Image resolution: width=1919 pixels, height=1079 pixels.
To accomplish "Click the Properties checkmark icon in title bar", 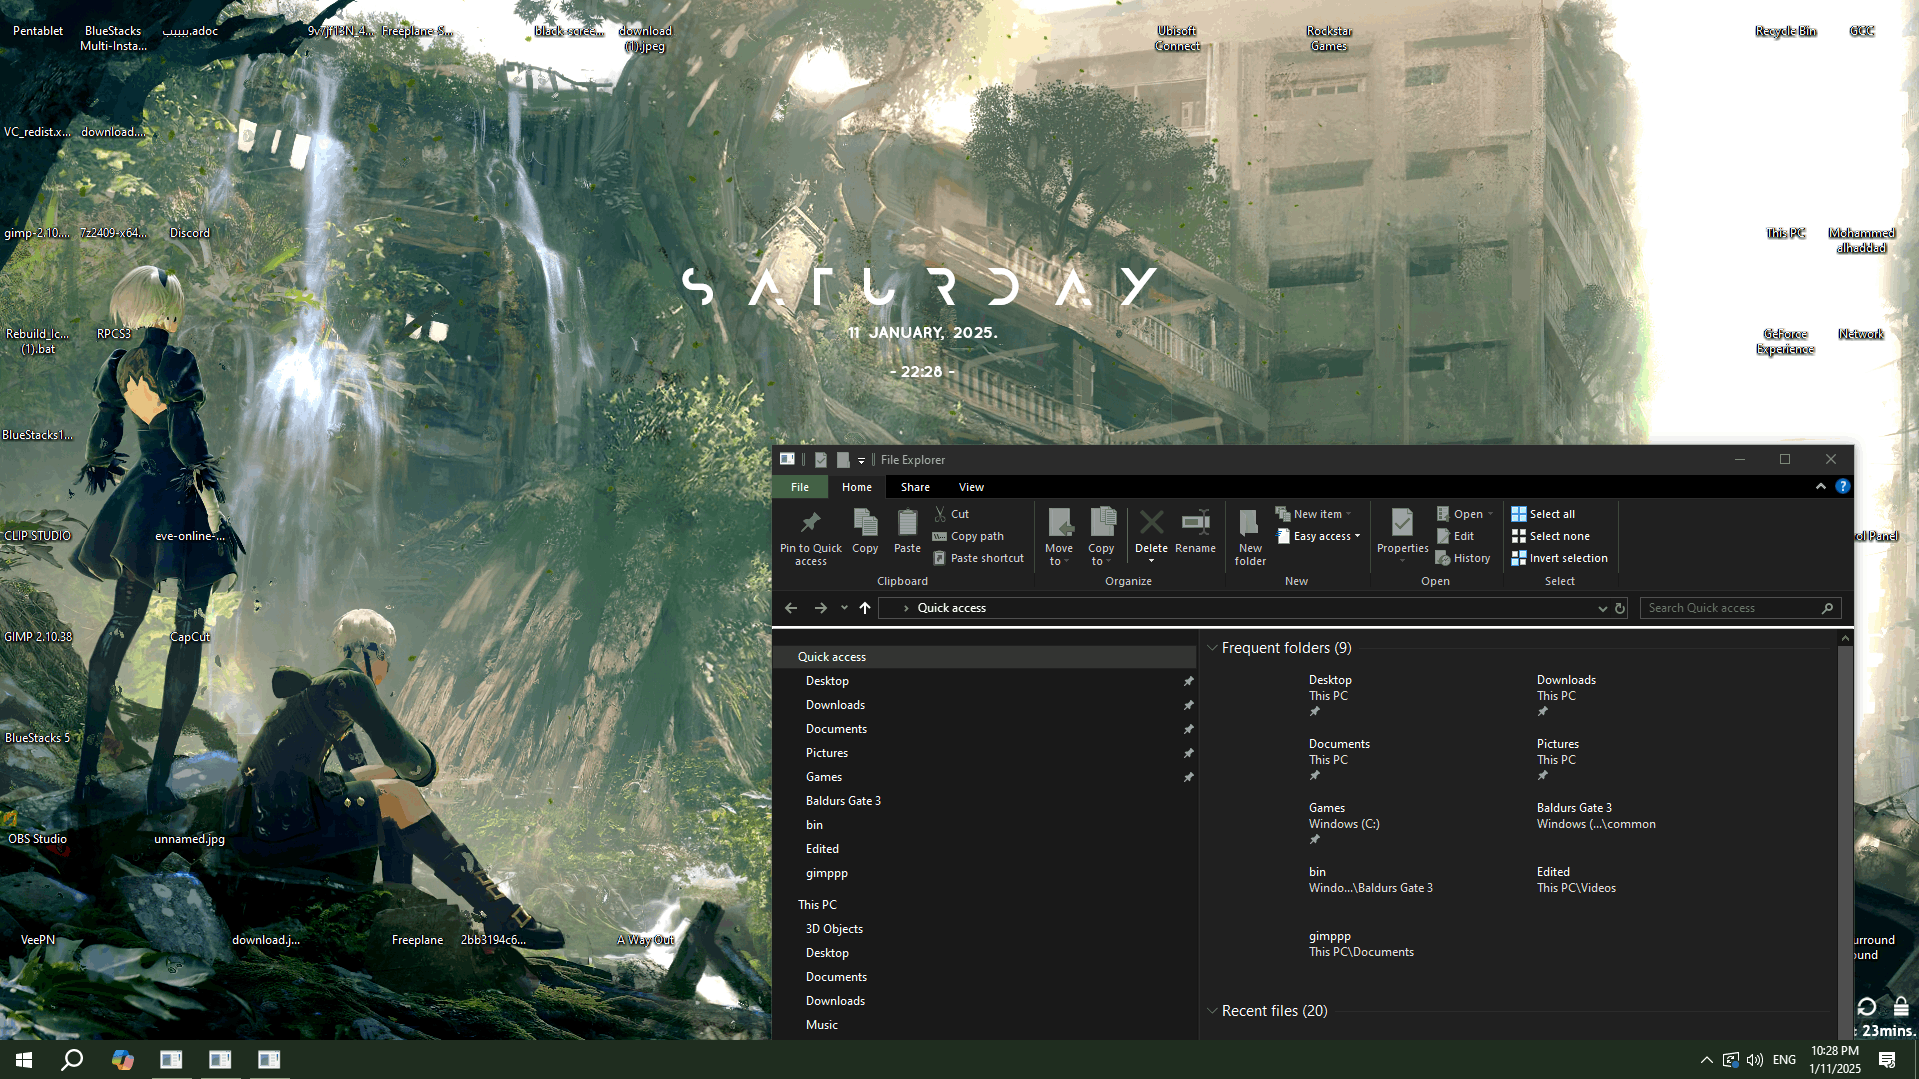I will pos(821,460).
